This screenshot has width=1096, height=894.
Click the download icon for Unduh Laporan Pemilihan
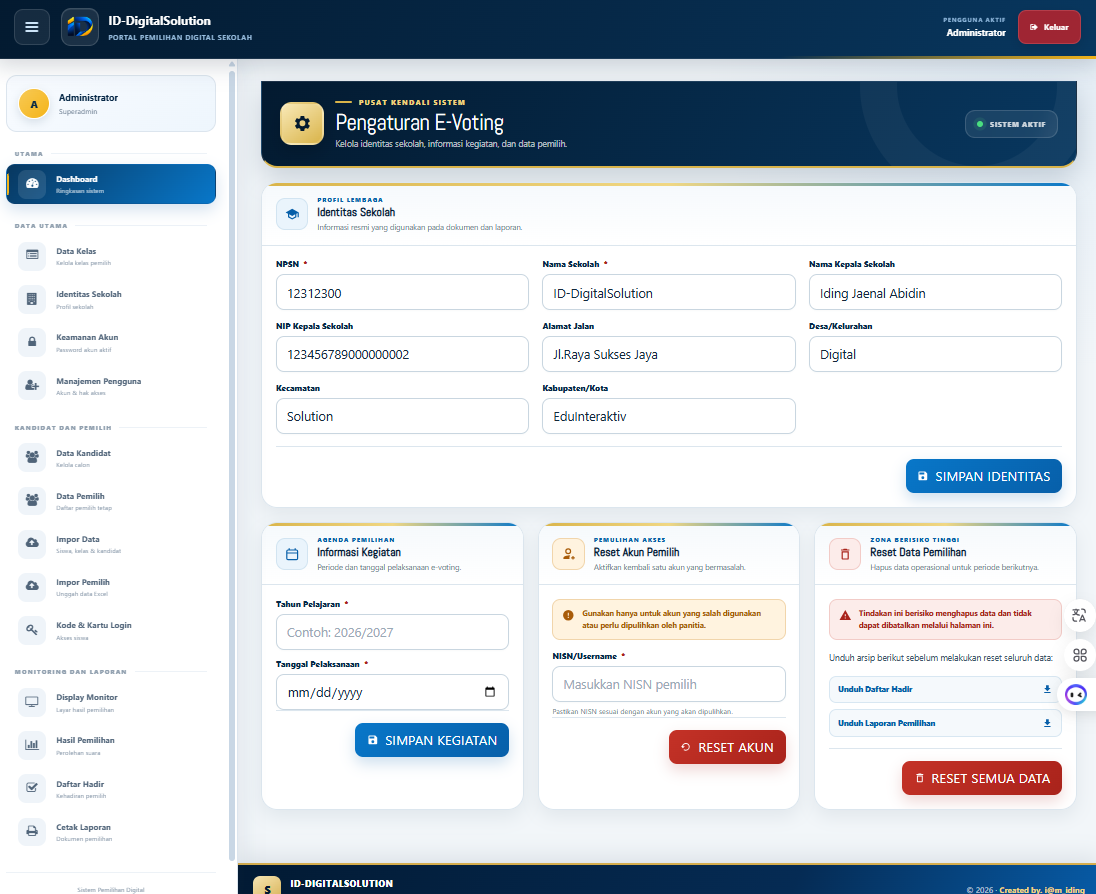(1047, 723)
